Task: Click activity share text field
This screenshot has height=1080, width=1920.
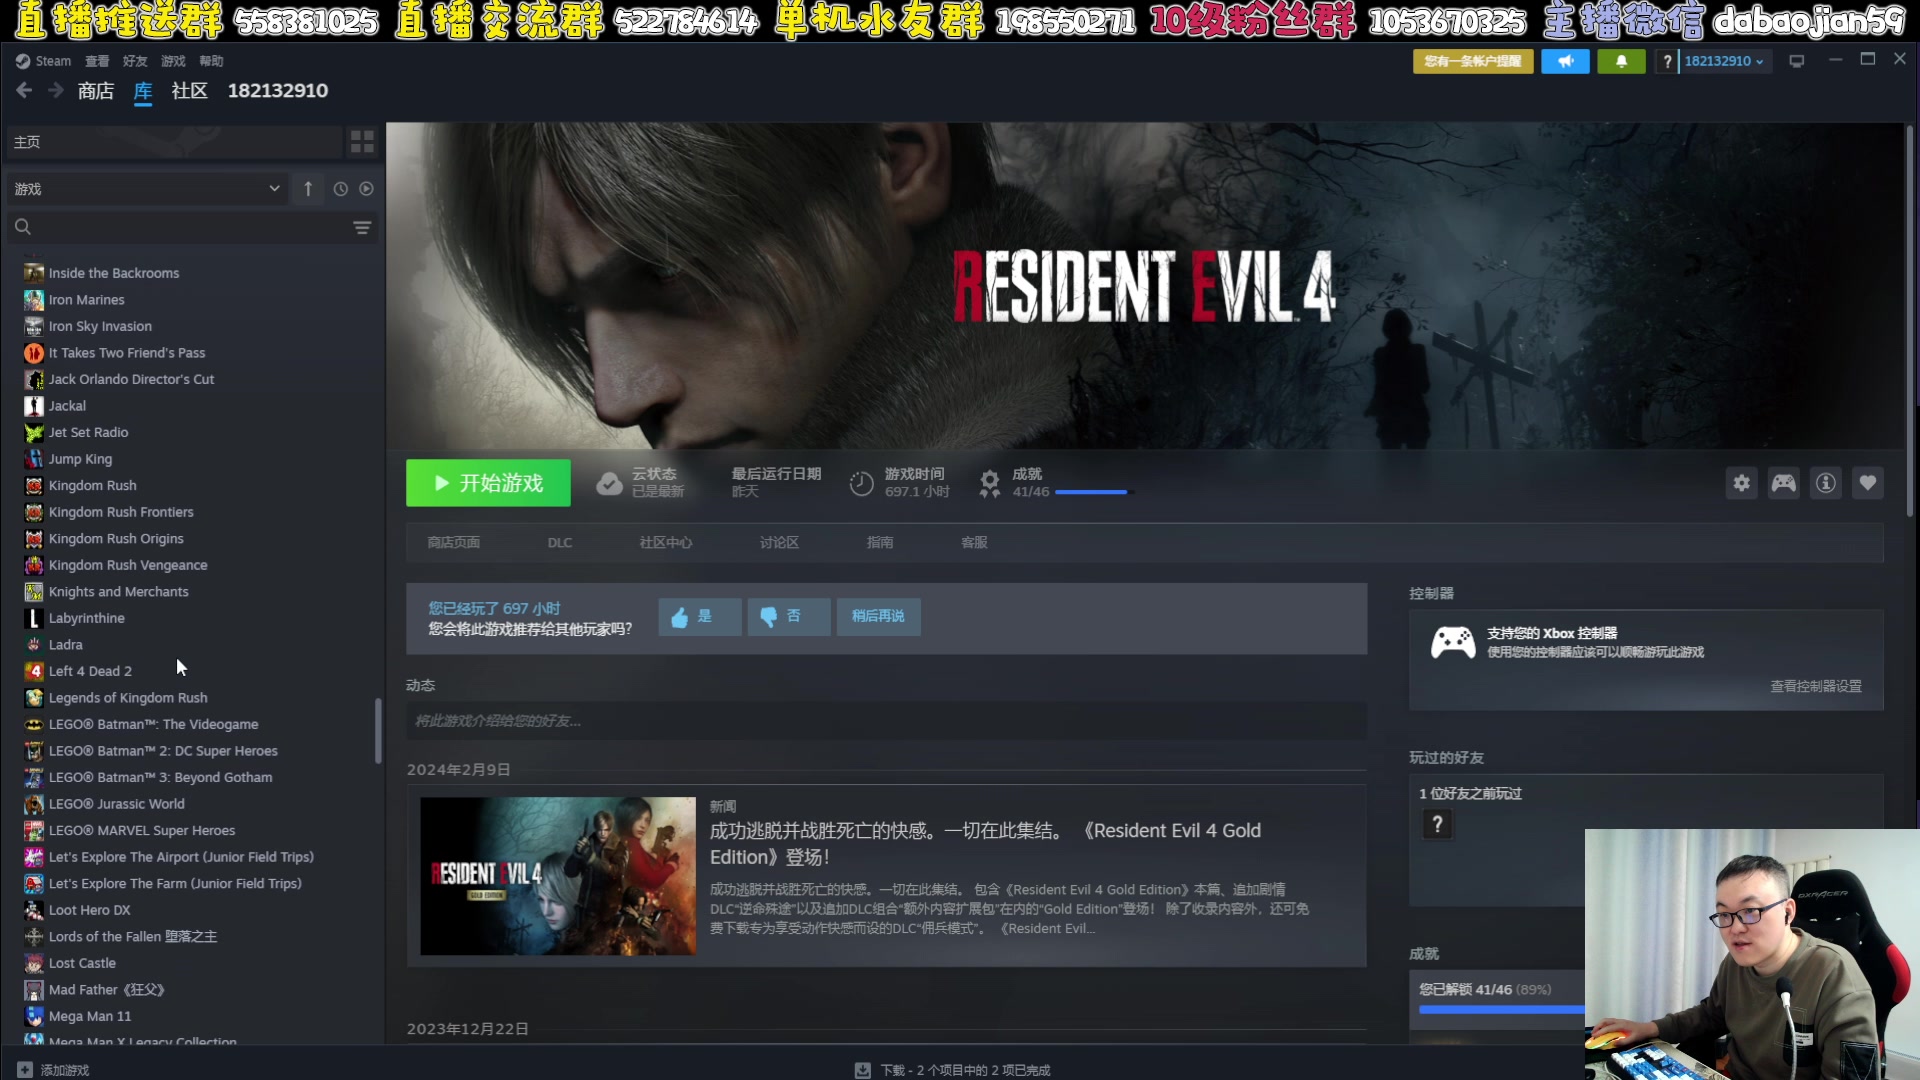Action: tap(886, 721)
